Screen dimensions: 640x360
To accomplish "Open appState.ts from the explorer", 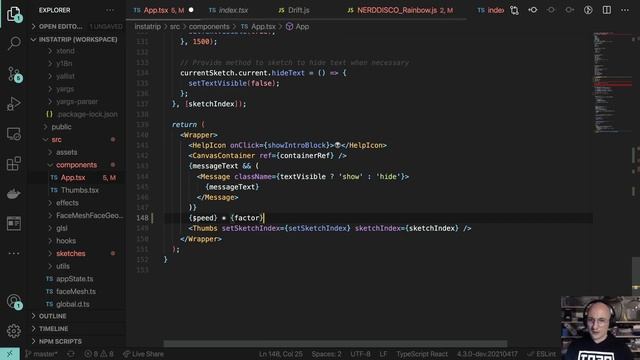I will [75, 279].
